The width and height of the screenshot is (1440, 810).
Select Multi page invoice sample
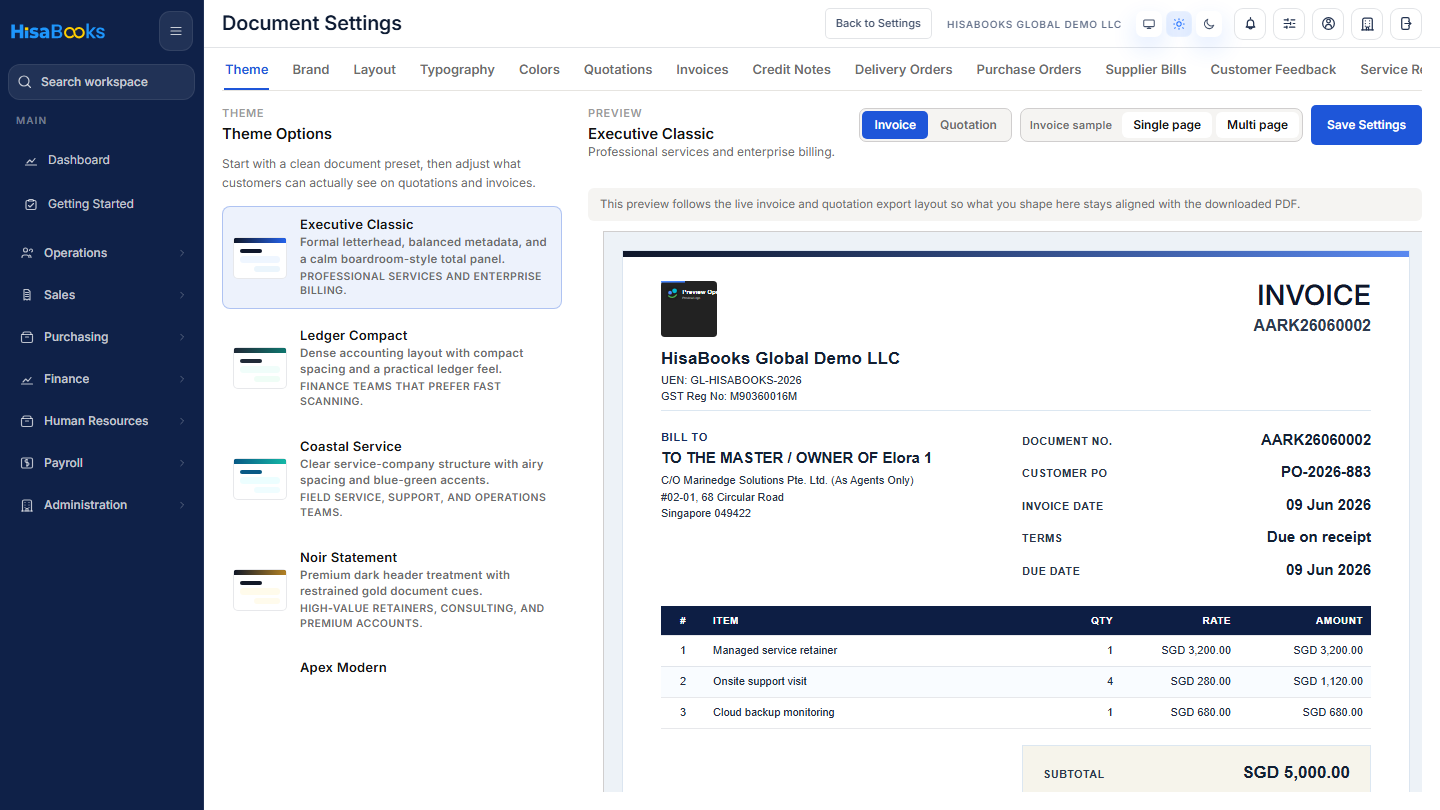[1257, 125]
